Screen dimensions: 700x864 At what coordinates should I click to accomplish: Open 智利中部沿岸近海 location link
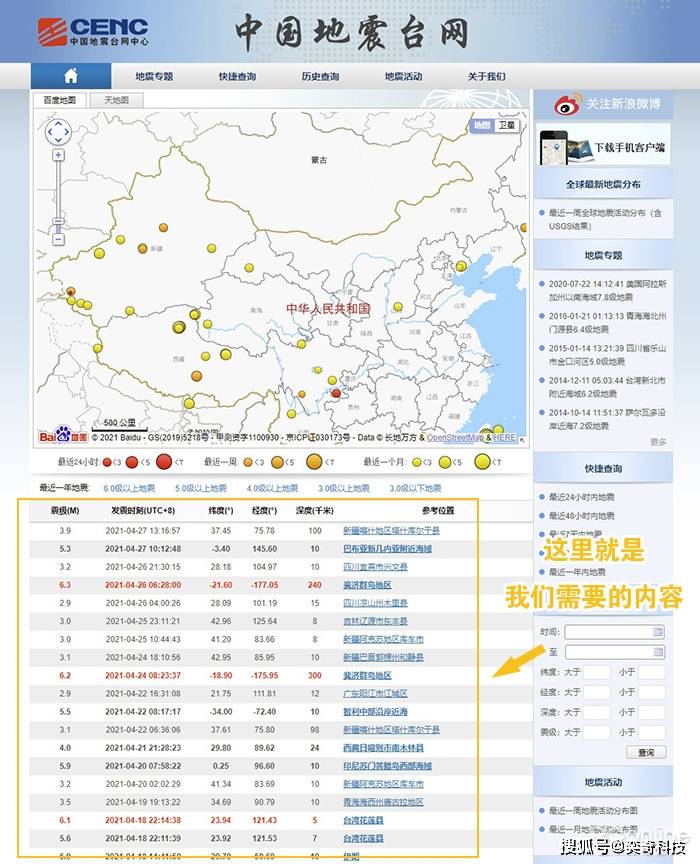coord(375,712)
